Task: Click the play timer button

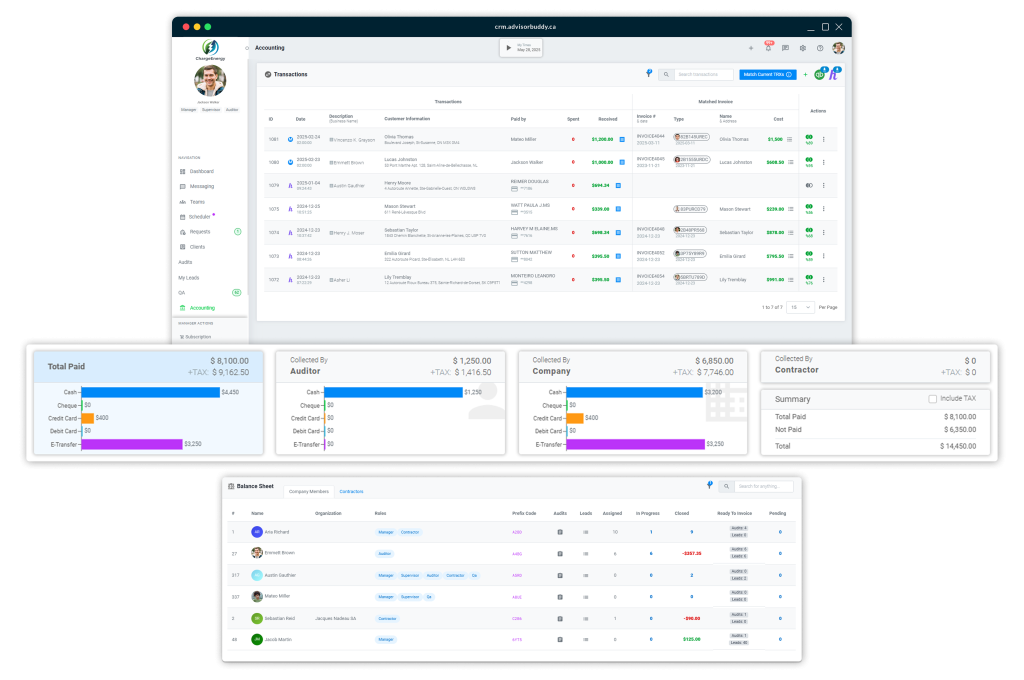Action: click(508, 47)
